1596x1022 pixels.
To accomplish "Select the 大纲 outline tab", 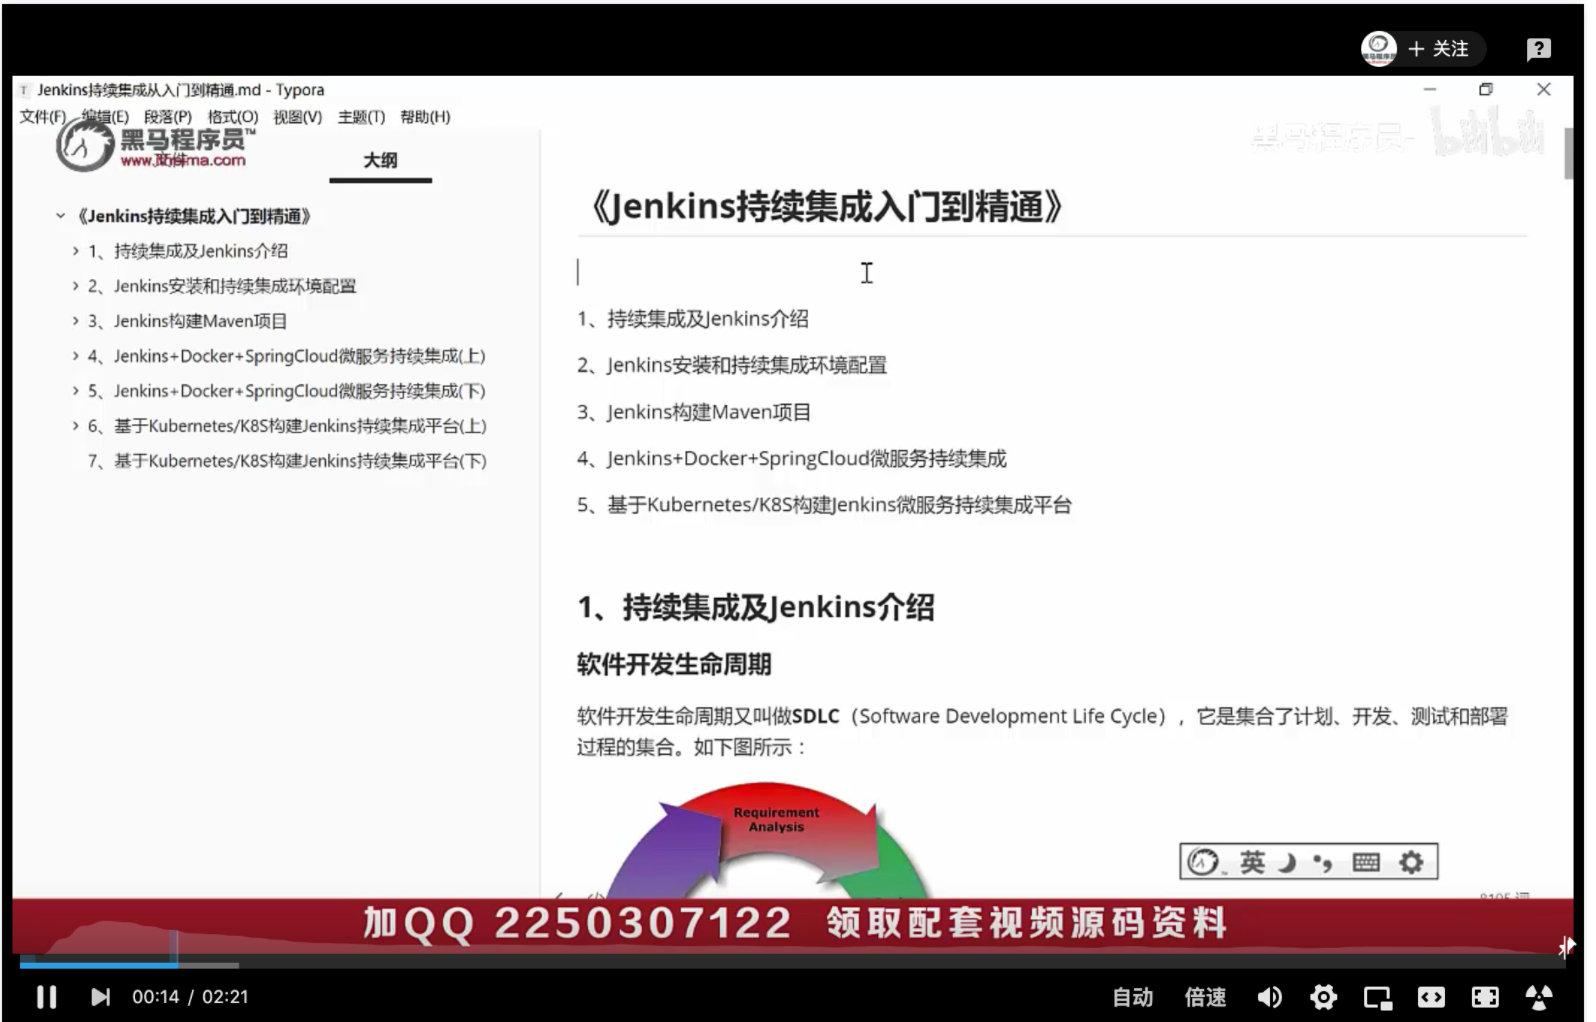I will click(380, 160).
